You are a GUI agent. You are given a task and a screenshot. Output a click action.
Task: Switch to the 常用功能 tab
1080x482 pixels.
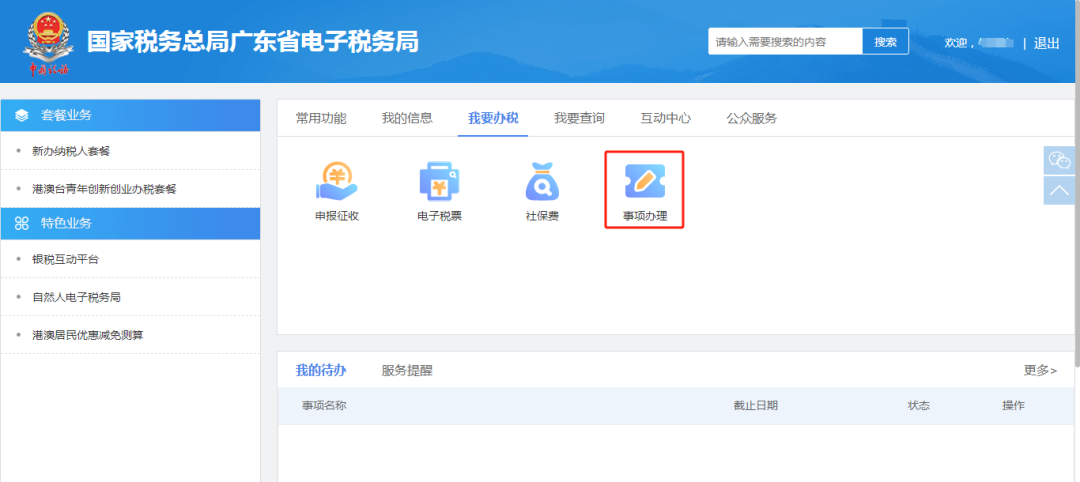tap(321, 118)
